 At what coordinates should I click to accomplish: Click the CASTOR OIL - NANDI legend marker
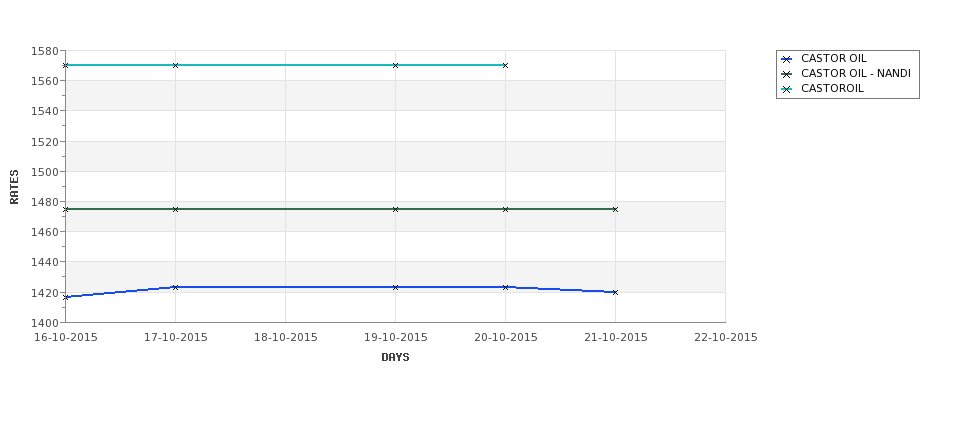click(787, 74)
